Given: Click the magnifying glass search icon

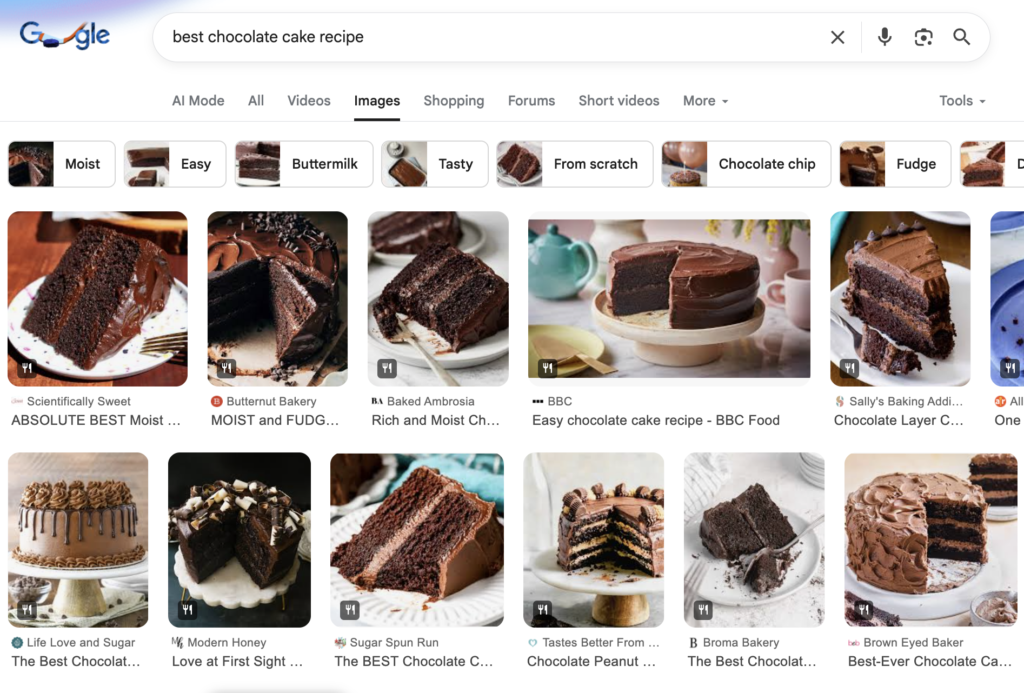Looking at the screenshot, I should point(961,37).
